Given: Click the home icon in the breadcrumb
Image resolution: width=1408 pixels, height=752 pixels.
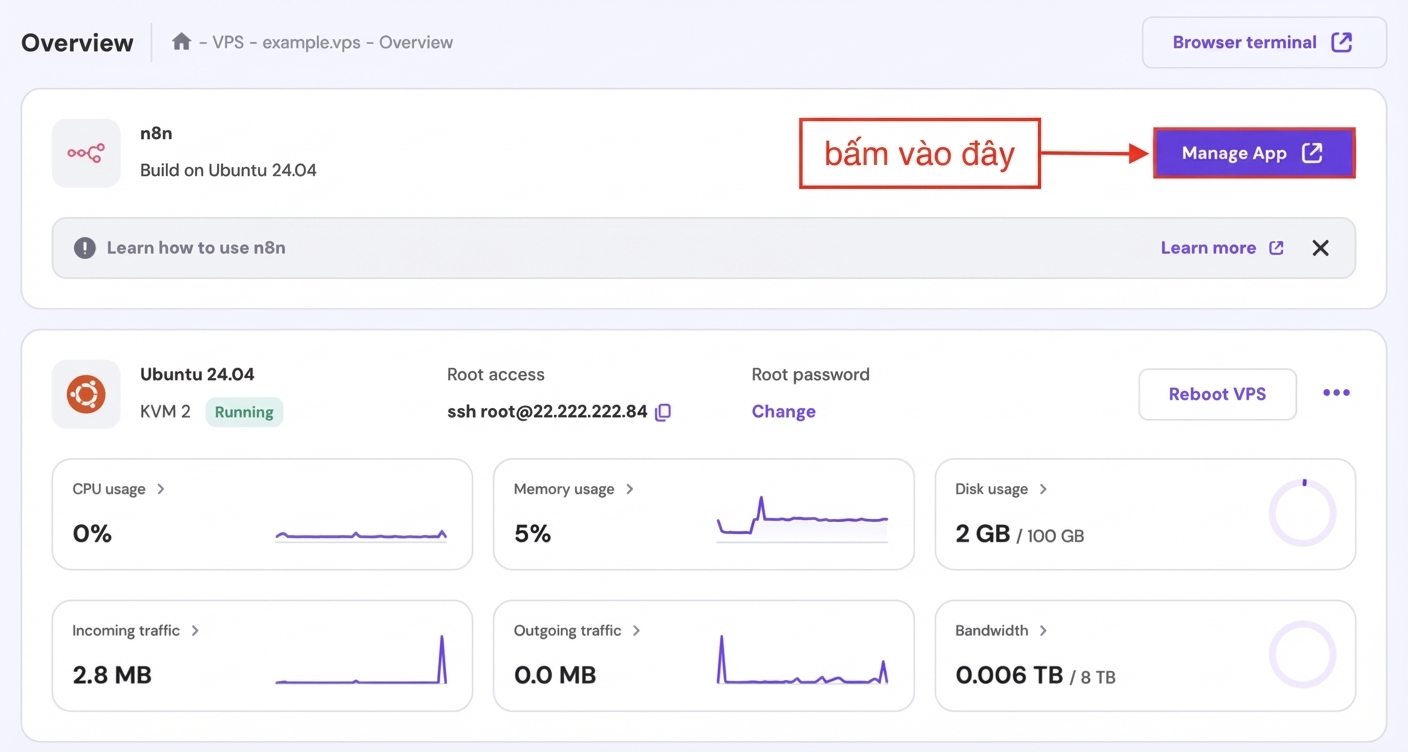Looking at the screenshot, I should [181, 42].
